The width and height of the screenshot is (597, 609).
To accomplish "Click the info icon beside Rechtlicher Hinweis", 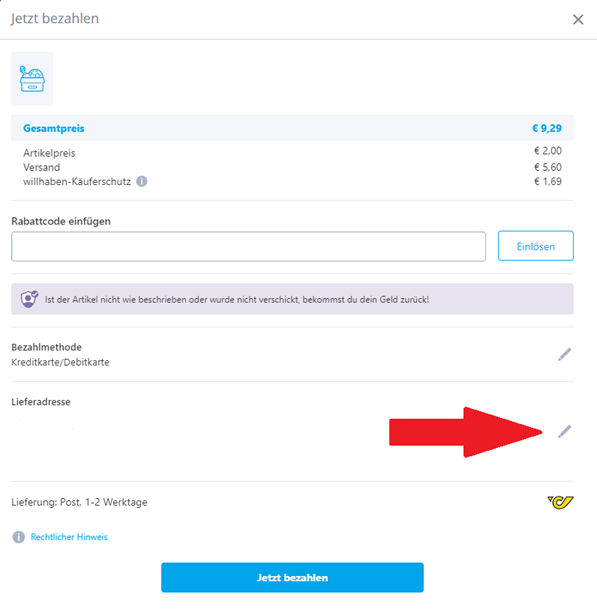I will [19, 537].
